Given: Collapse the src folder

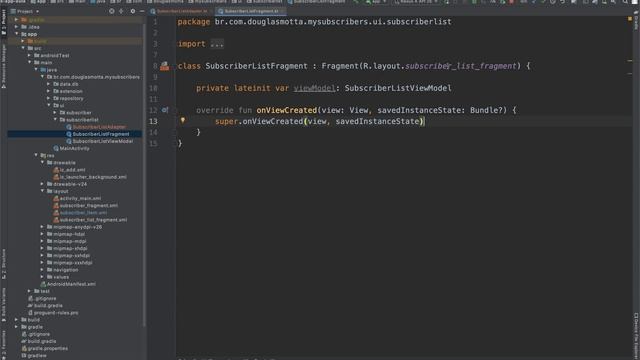Looking at the screenshot, I should (x=23, y=48).
